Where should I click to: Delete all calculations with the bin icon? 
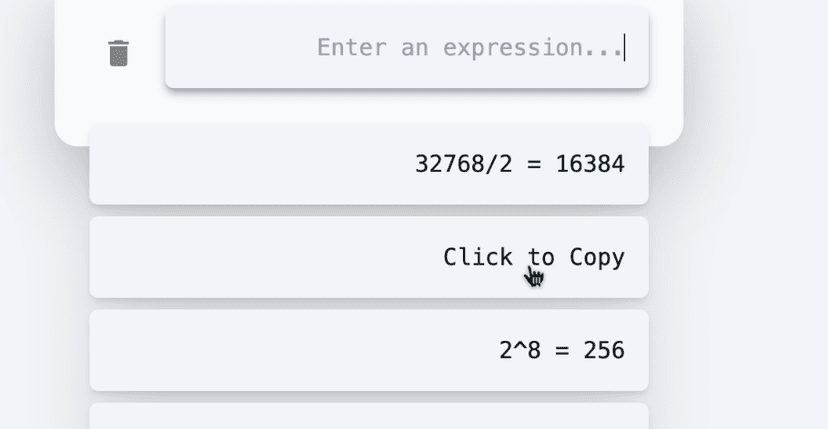(x=118, y=53)
